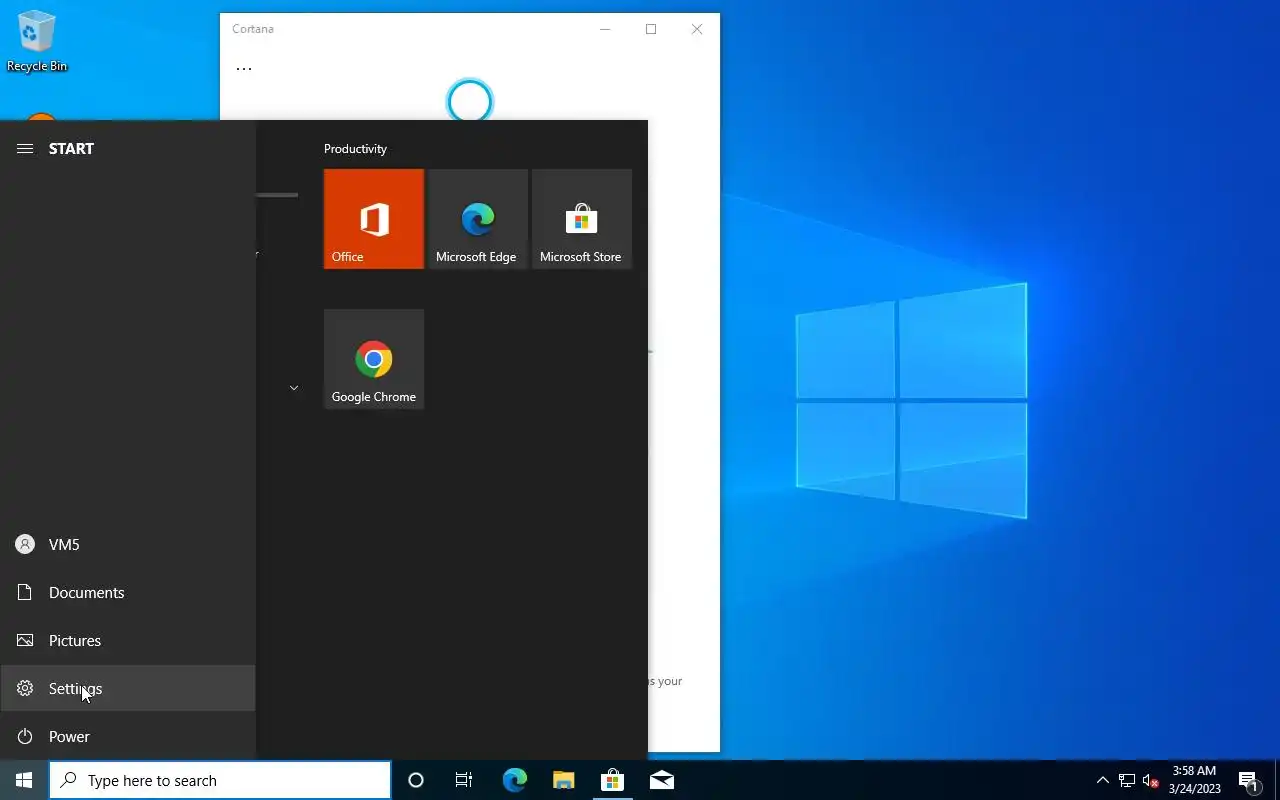Screen dimensions: 1280x800
Task: Expand the app list chevron arrow
Action: point(294,387)
